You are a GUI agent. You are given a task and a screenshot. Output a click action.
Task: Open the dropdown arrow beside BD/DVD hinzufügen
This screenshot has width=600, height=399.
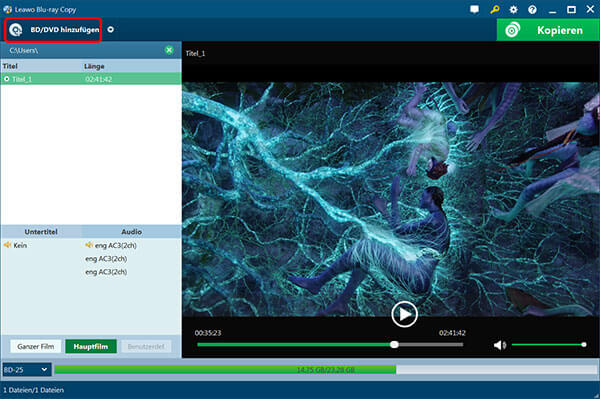(111, 29)
